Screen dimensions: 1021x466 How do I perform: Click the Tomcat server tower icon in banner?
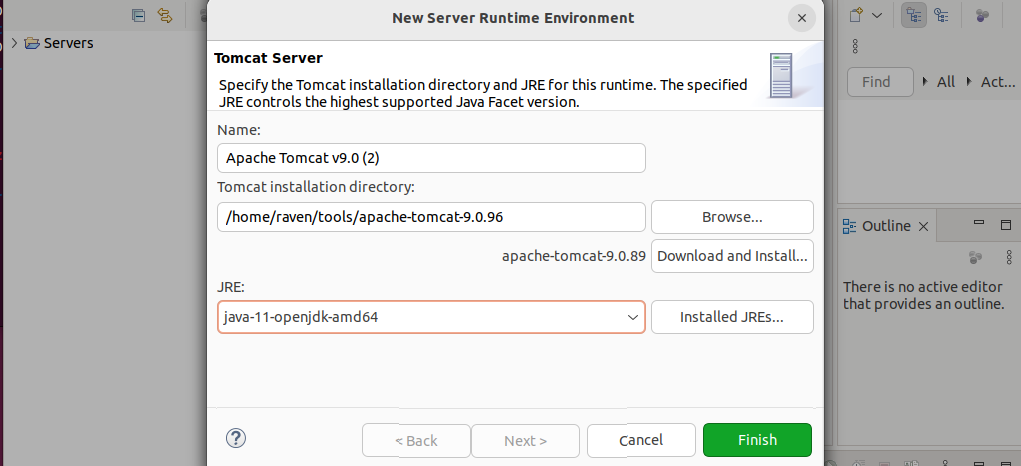tap(780, 75)
